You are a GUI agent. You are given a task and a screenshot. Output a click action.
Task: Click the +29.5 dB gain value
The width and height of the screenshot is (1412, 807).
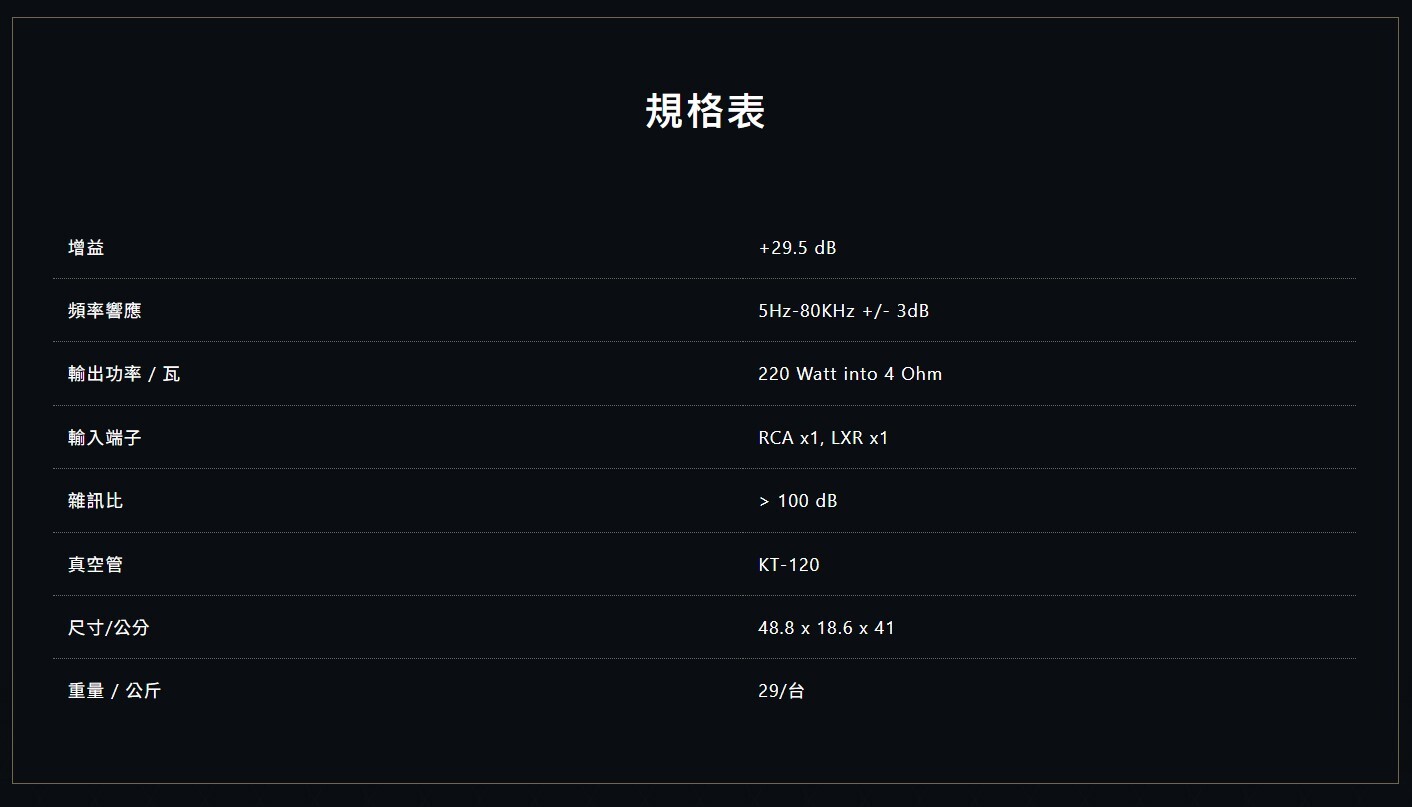pos(797,247)
